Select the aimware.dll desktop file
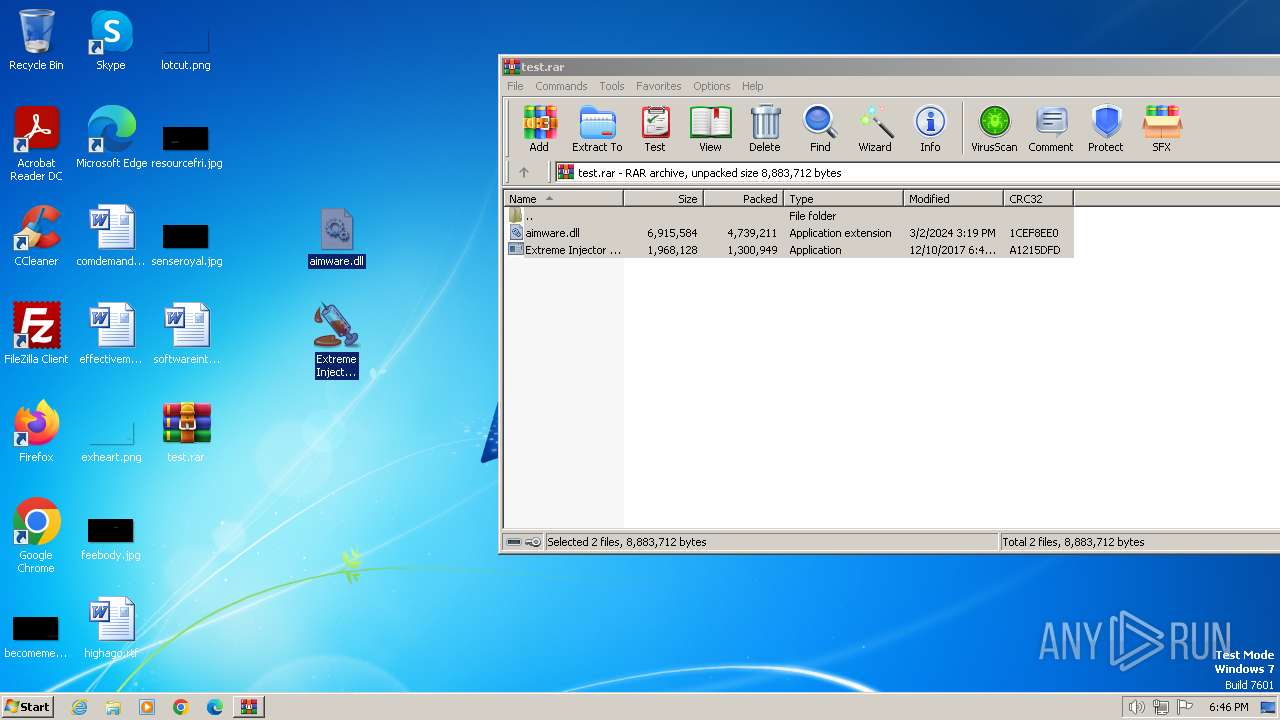1280x720 pixels. pos(337,238)
